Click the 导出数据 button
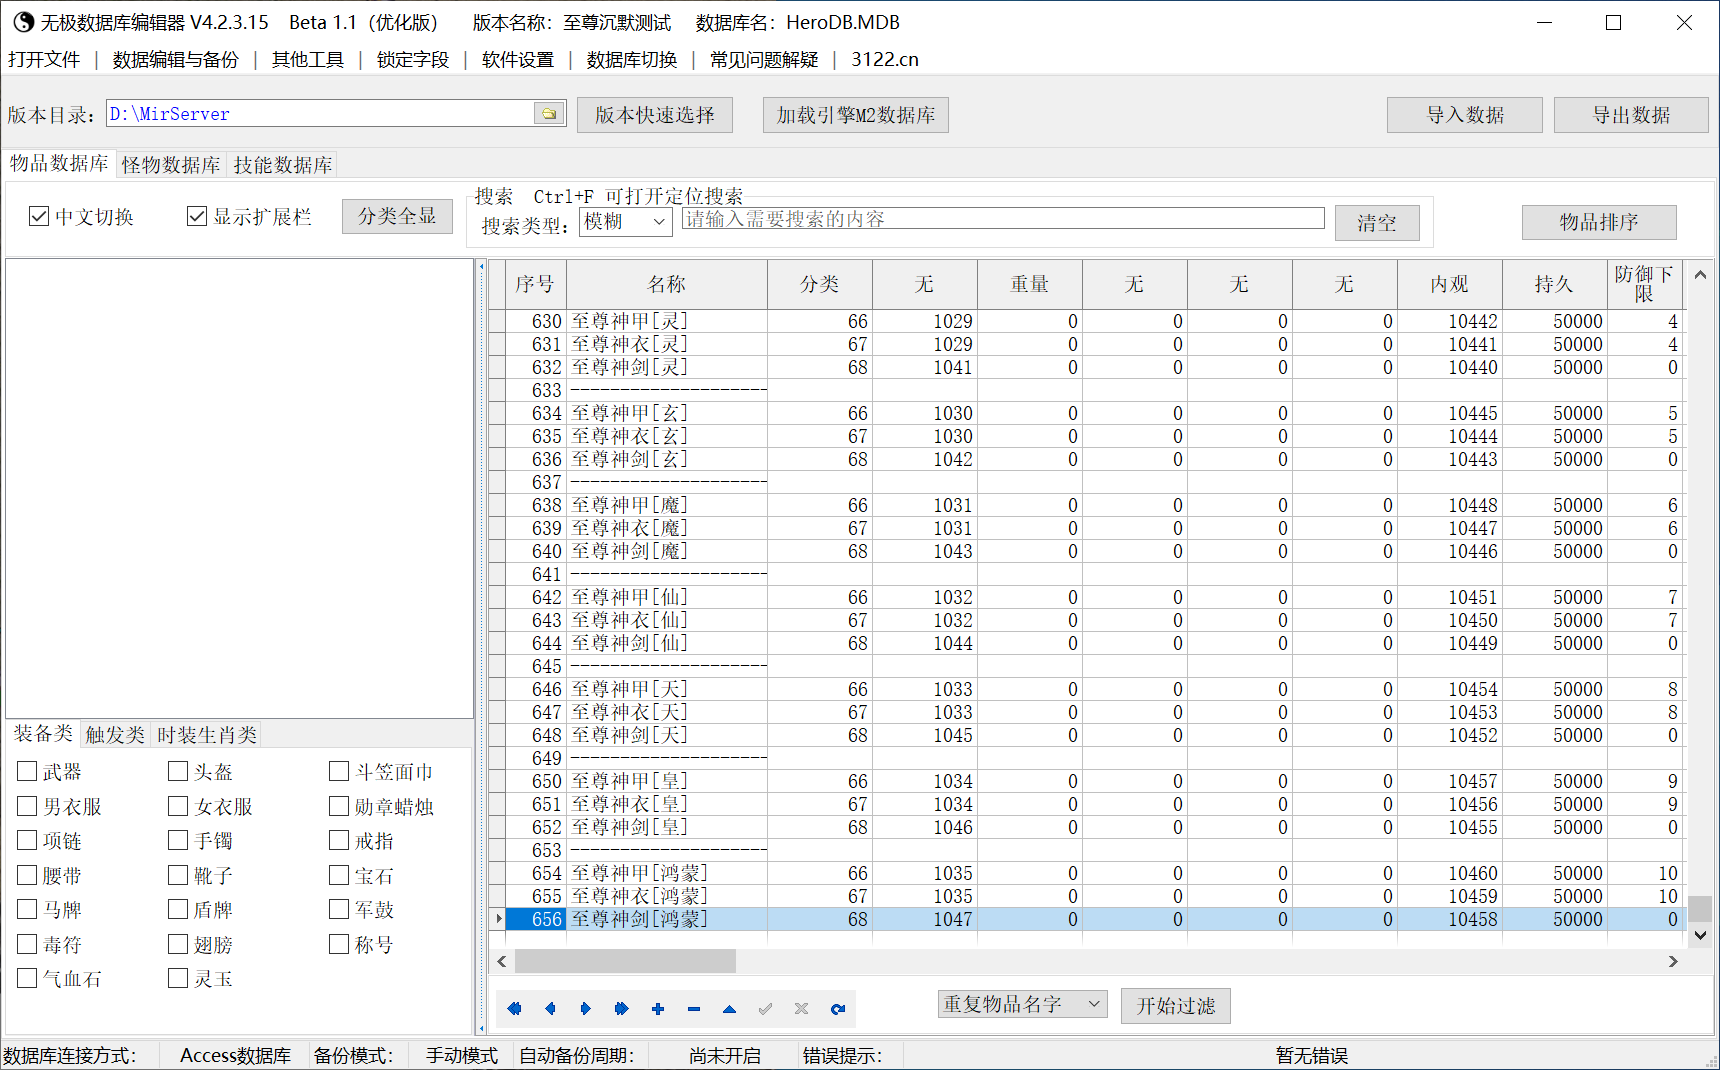1720x1070 pixels. (1632, 115)
